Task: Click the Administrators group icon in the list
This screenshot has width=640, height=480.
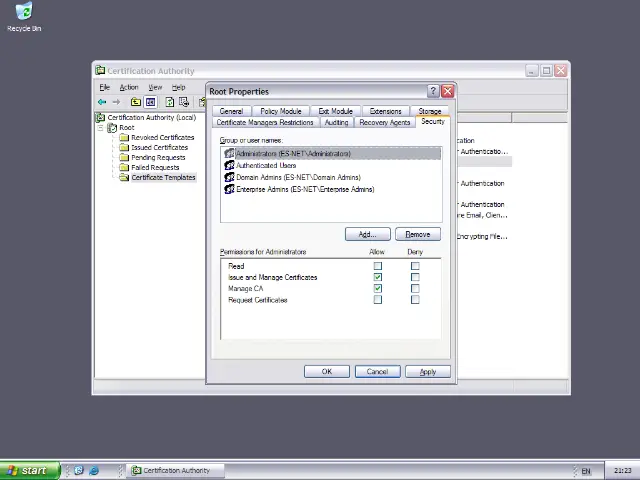Action: 229,153
